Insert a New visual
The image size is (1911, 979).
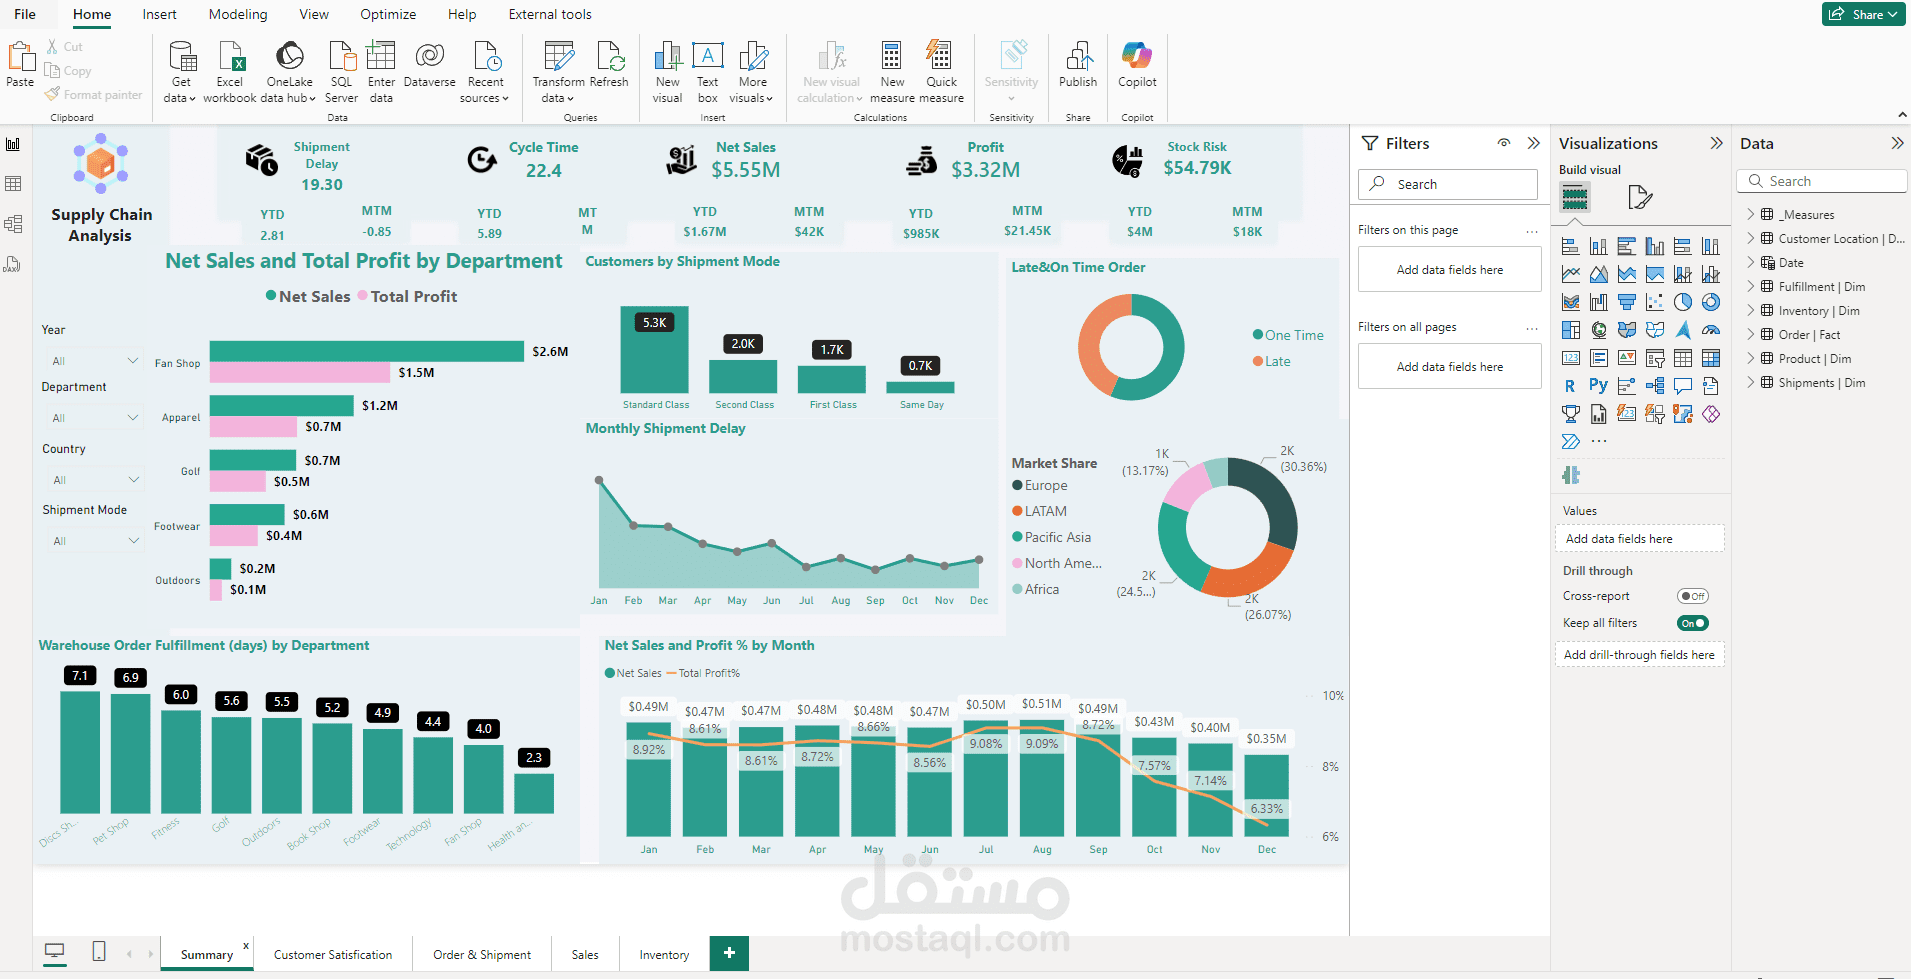pos(667,72)
